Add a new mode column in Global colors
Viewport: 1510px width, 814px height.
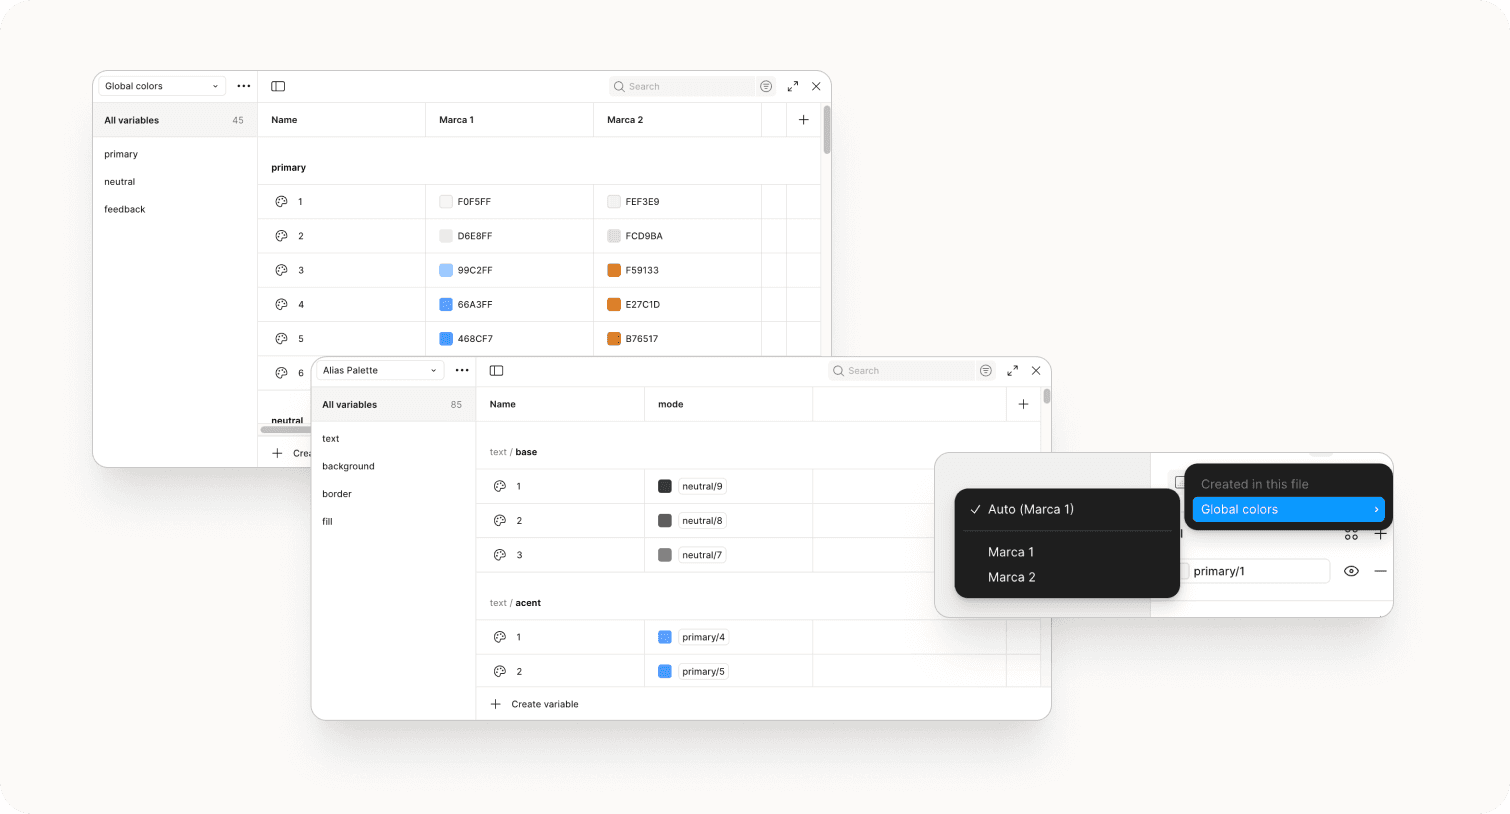click(803, 120)
